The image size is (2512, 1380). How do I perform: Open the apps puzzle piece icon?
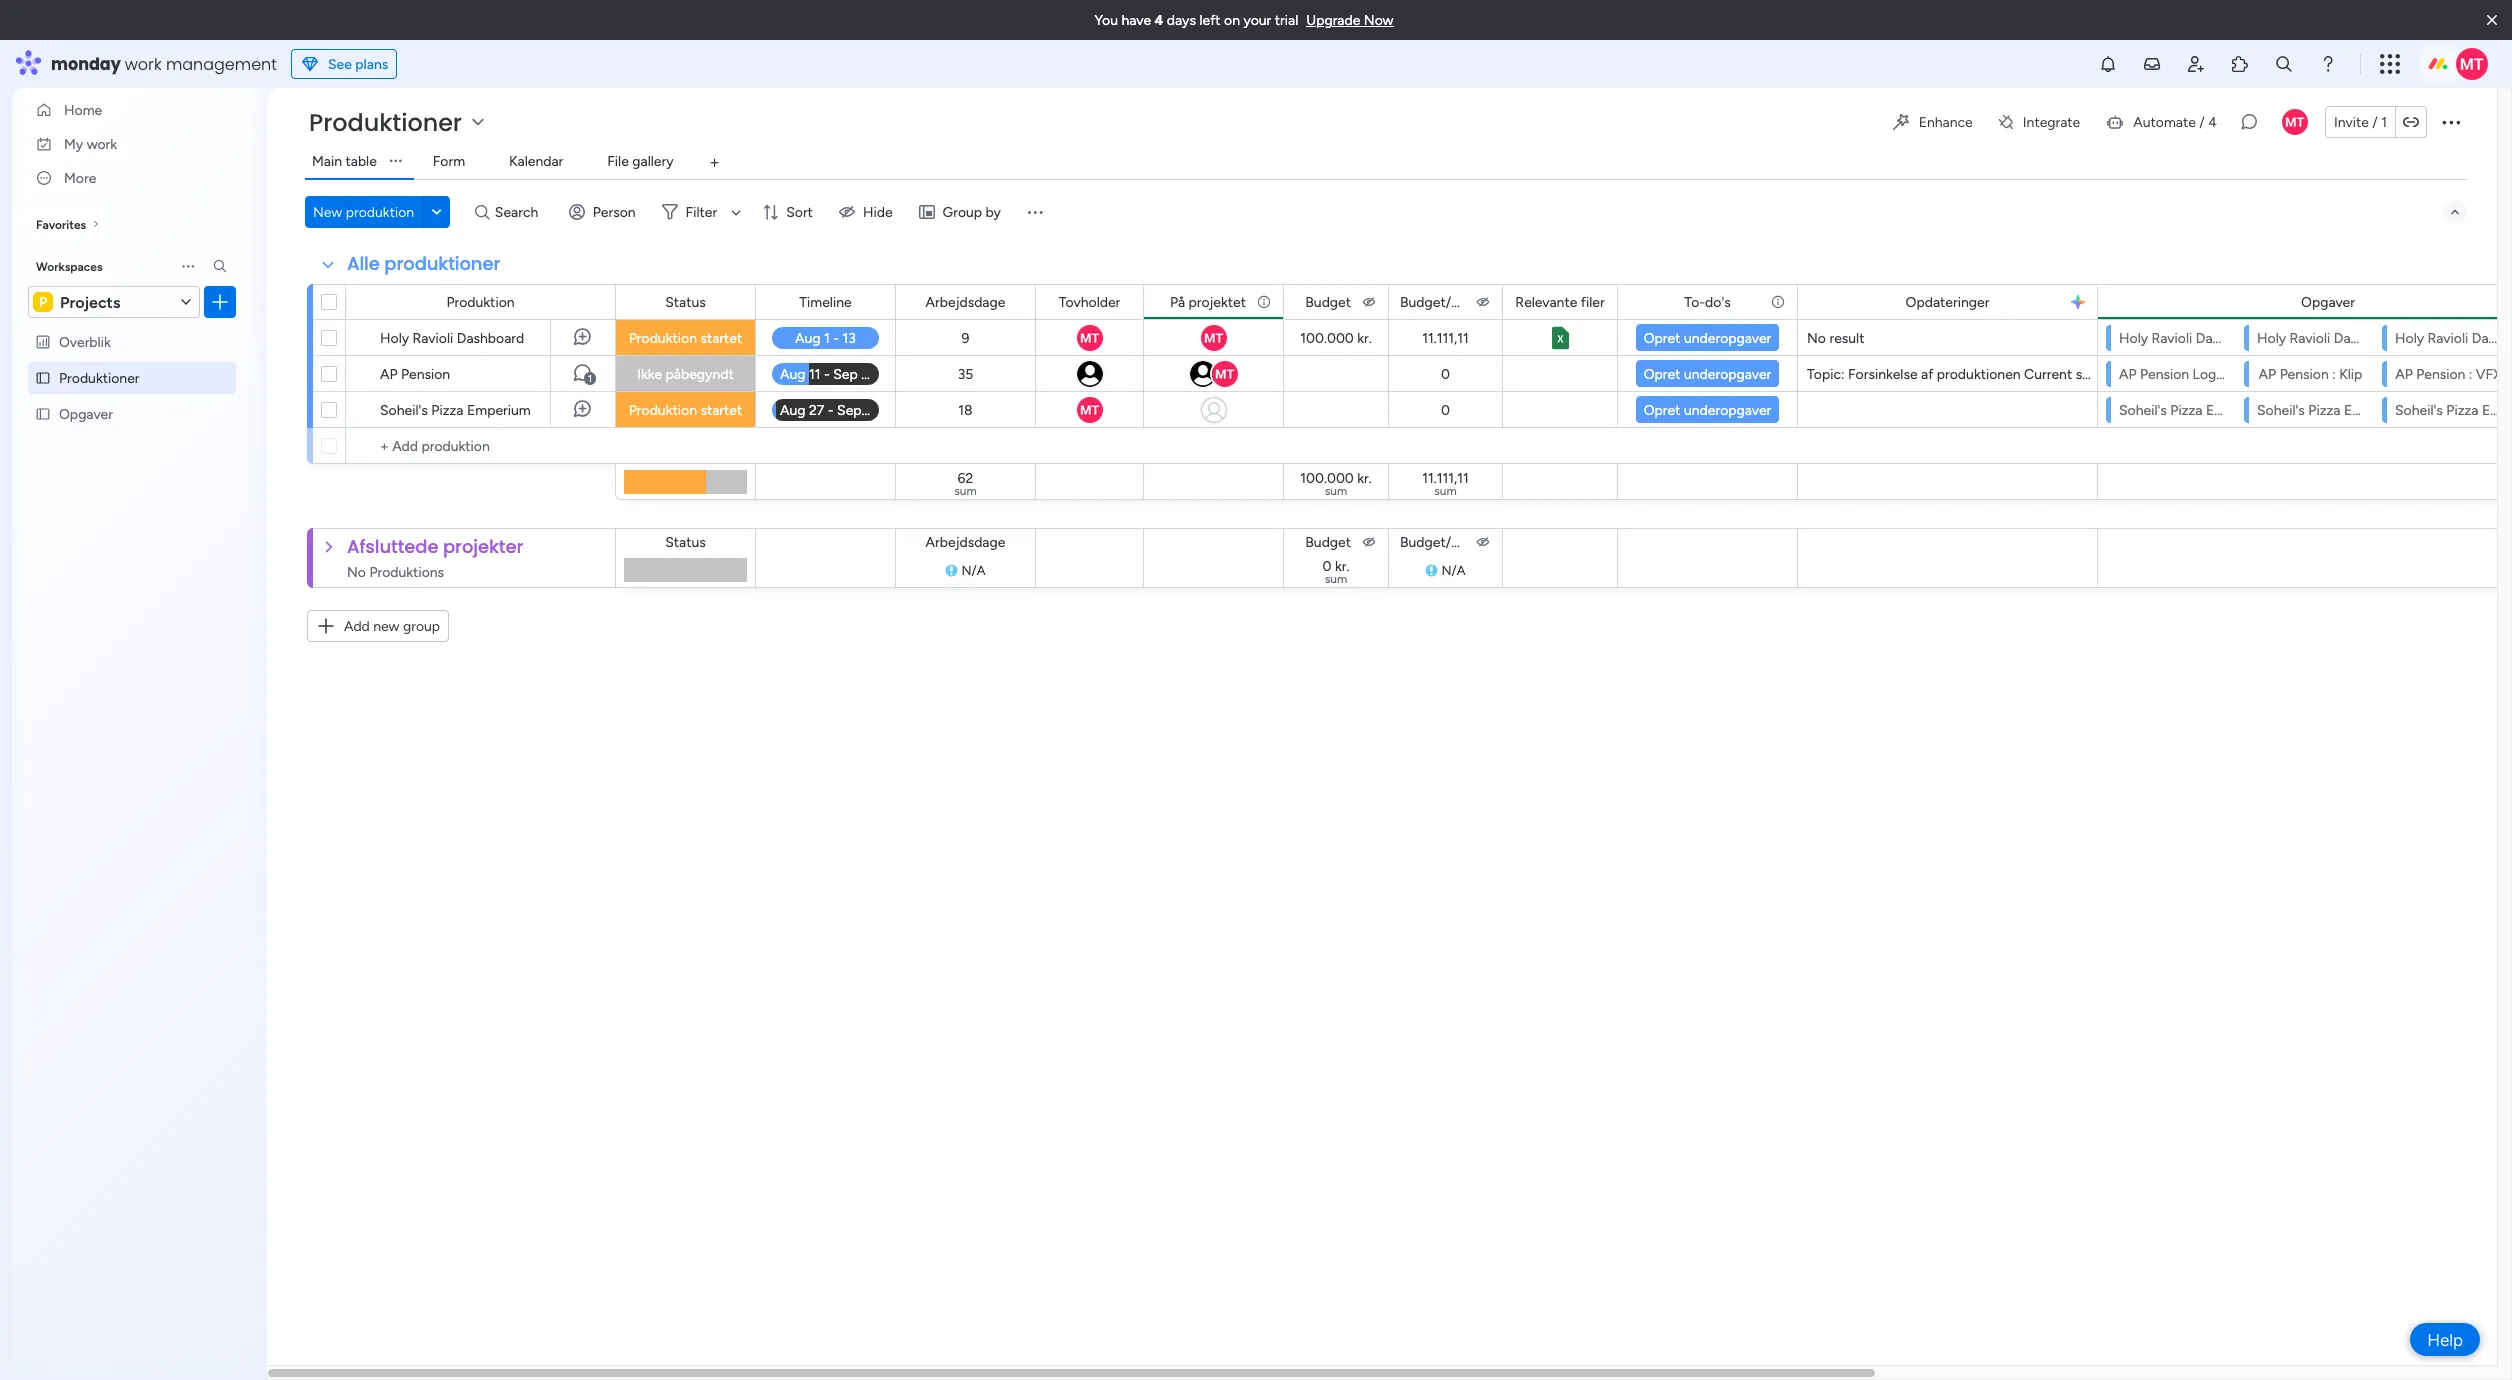pos(2239,64)
